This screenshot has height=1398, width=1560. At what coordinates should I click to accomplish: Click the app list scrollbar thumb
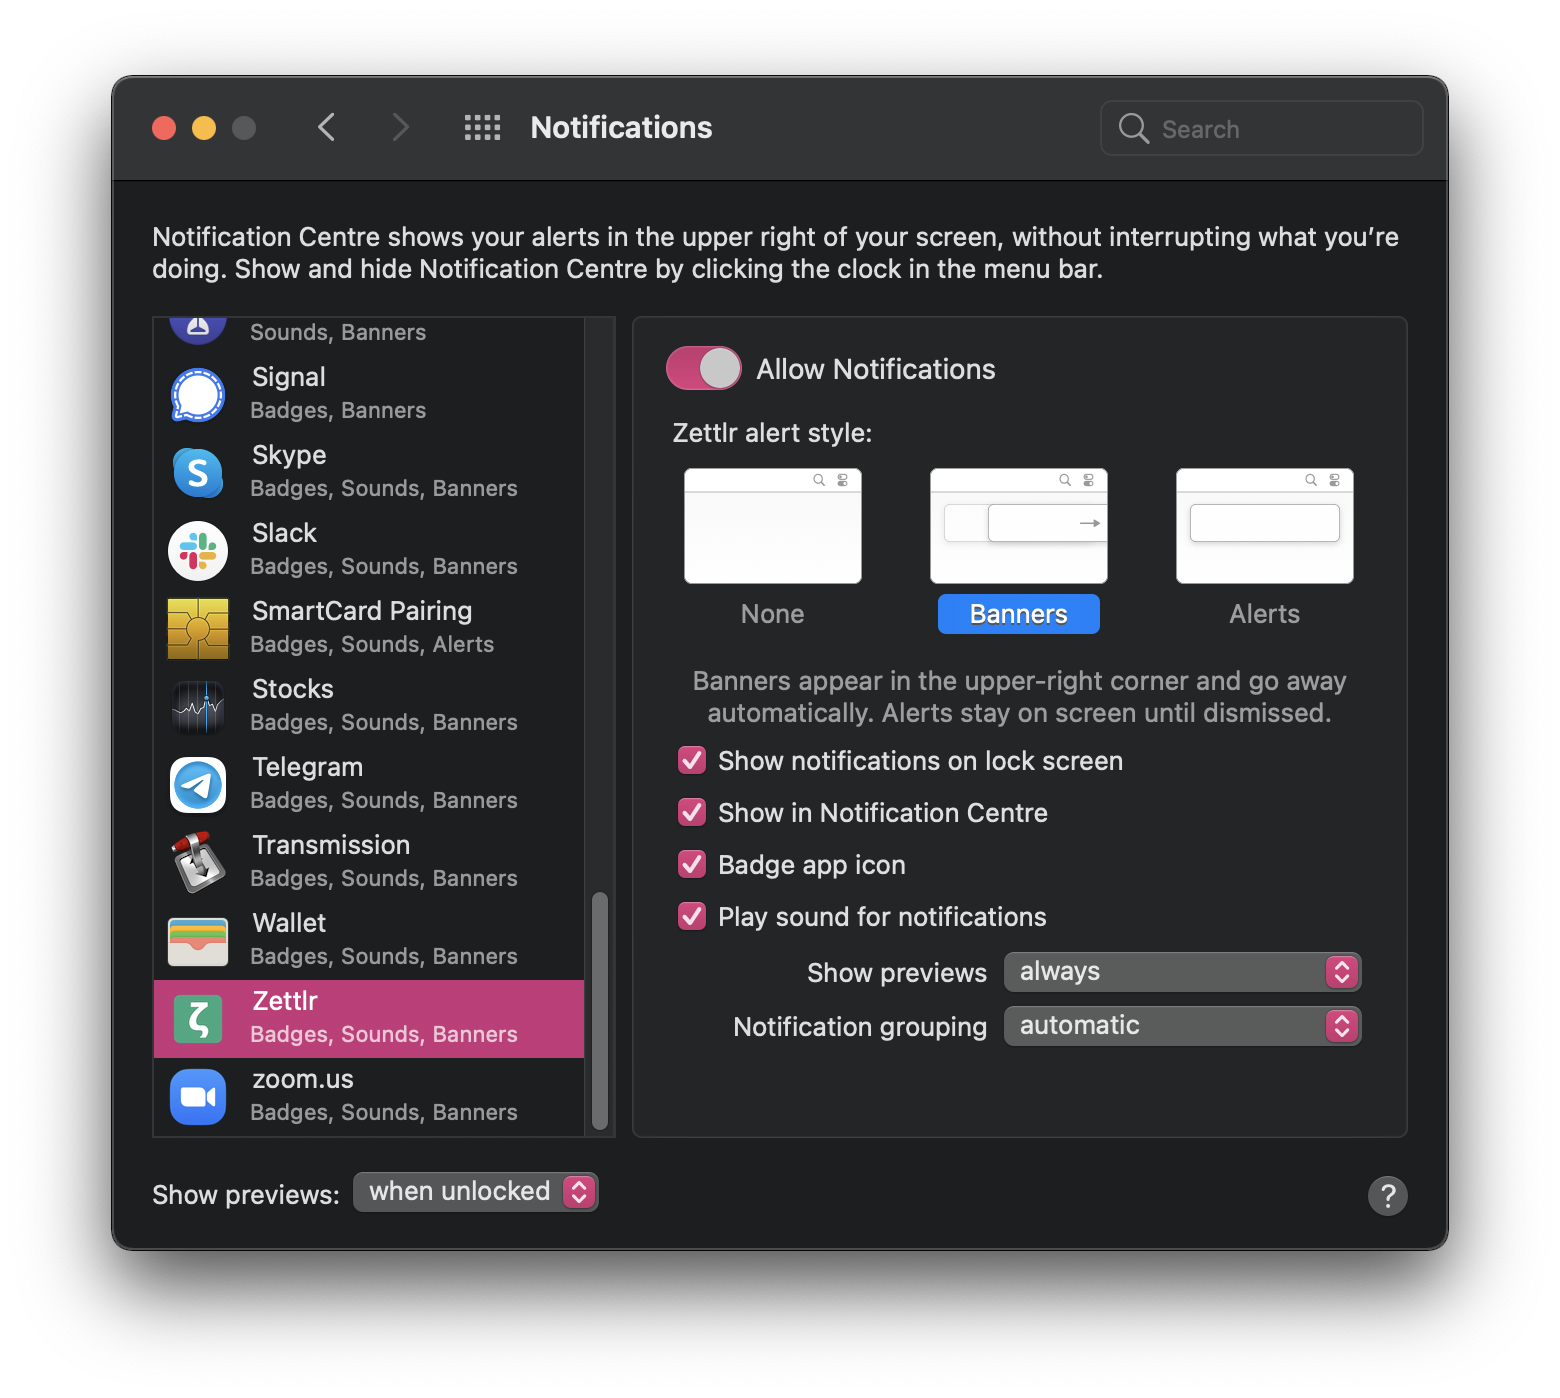(600, 1010)
